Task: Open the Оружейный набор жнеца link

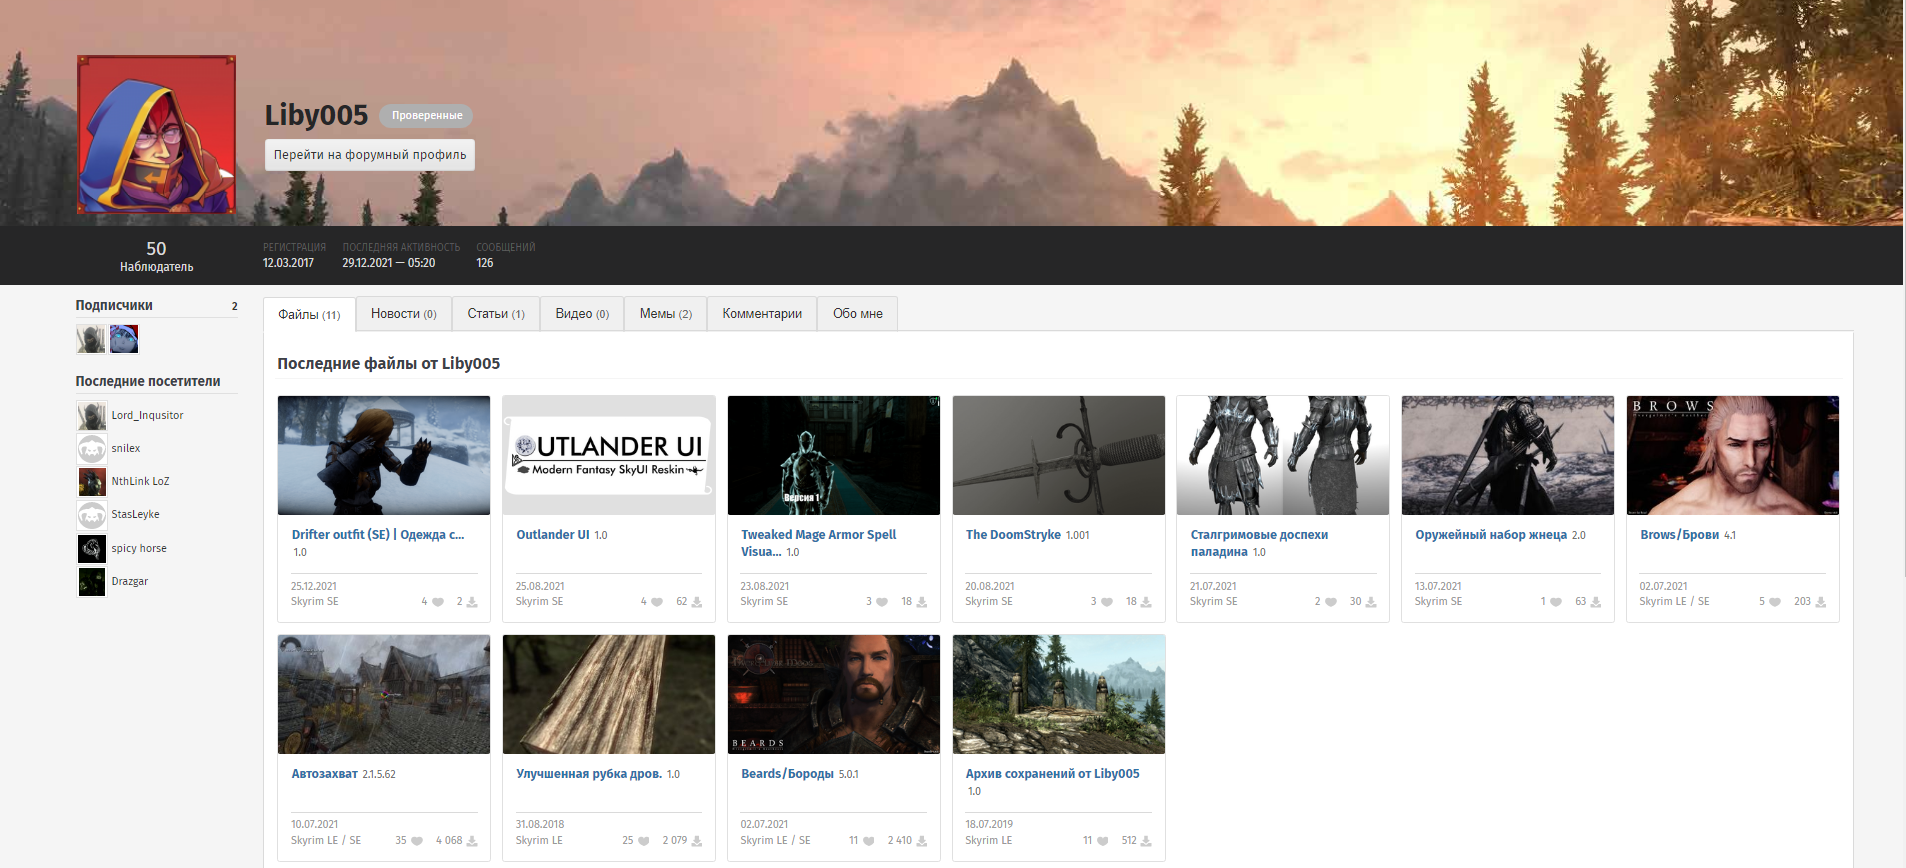Action: pos(1491,535)
